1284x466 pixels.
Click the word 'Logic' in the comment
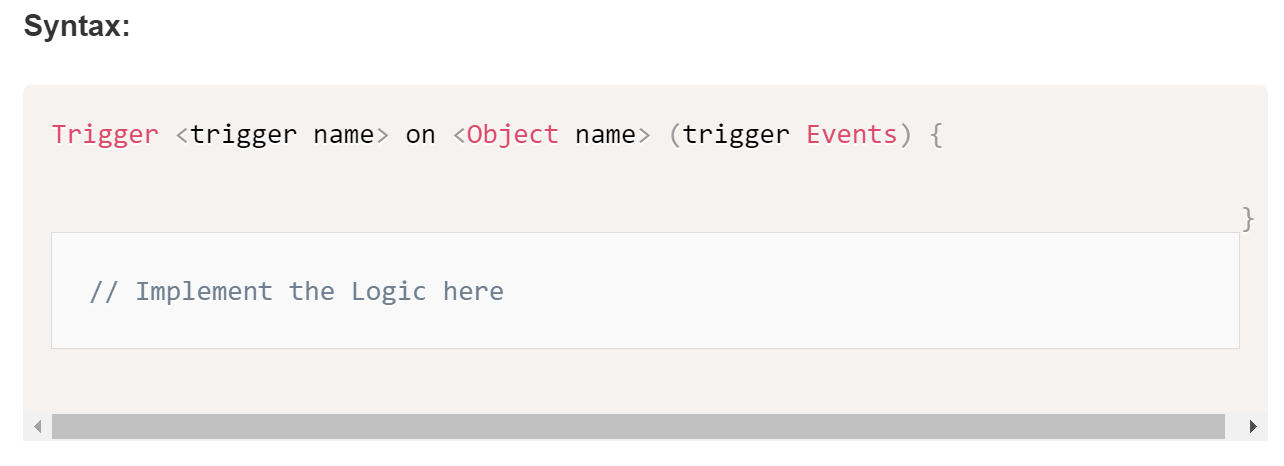389,292
